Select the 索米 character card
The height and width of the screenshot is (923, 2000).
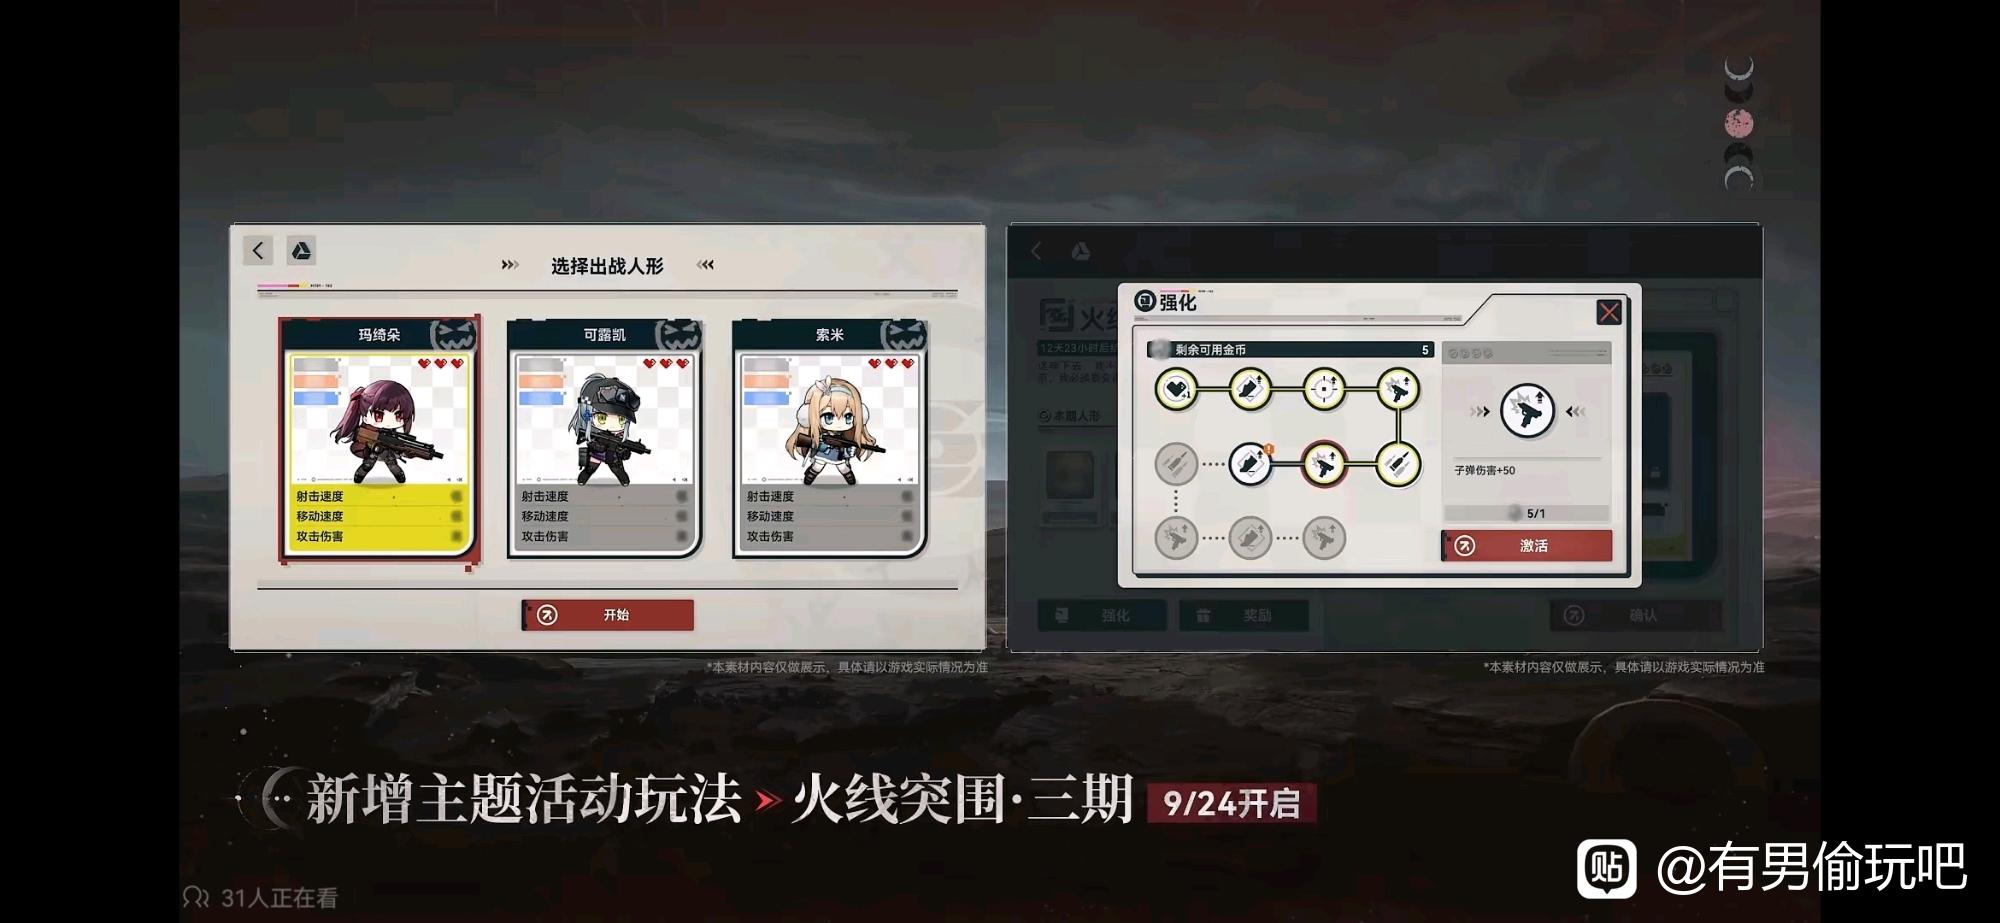[x=829, y=439]
